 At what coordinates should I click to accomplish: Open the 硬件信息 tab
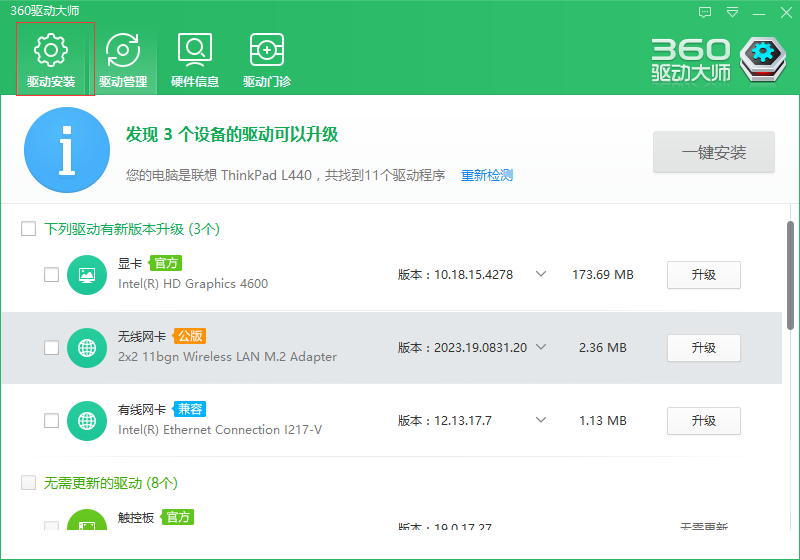(x=195, y=59)
